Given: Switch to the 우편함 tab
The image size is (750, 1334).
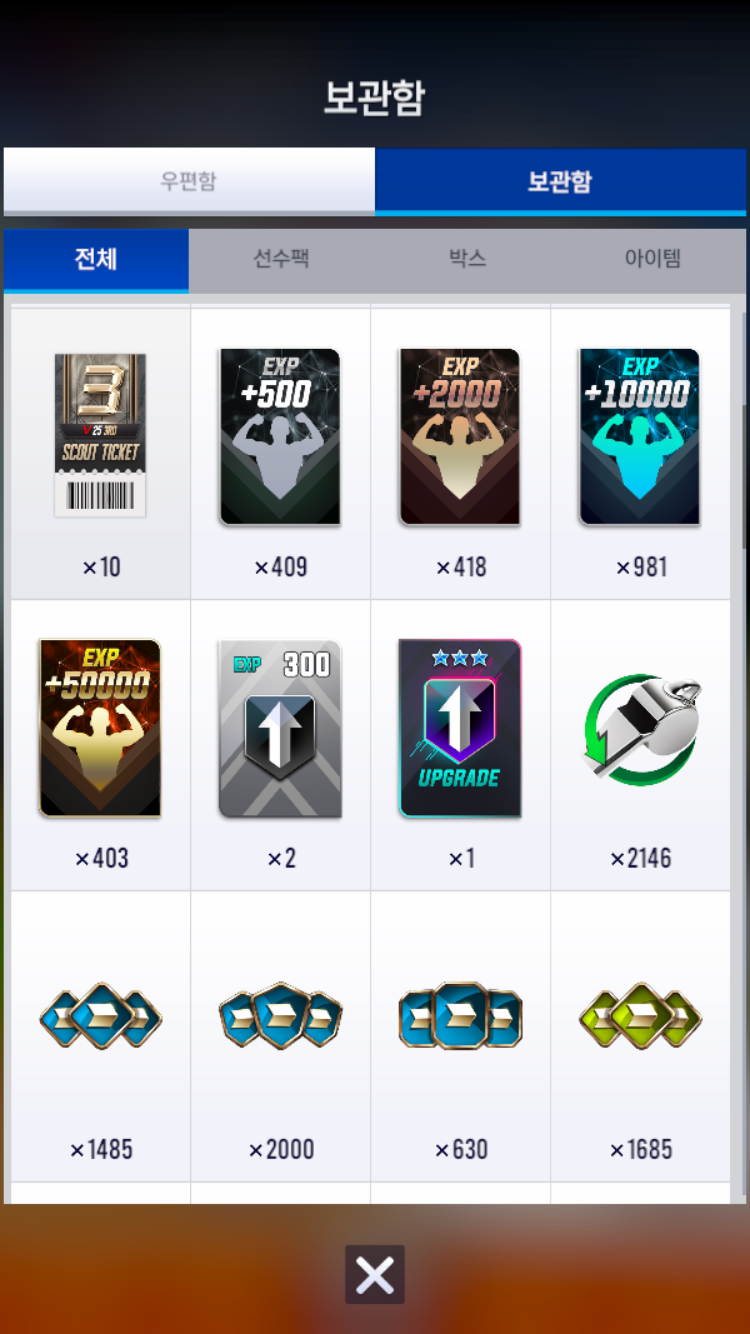Looking at the screenshot, I should (189, 181).
